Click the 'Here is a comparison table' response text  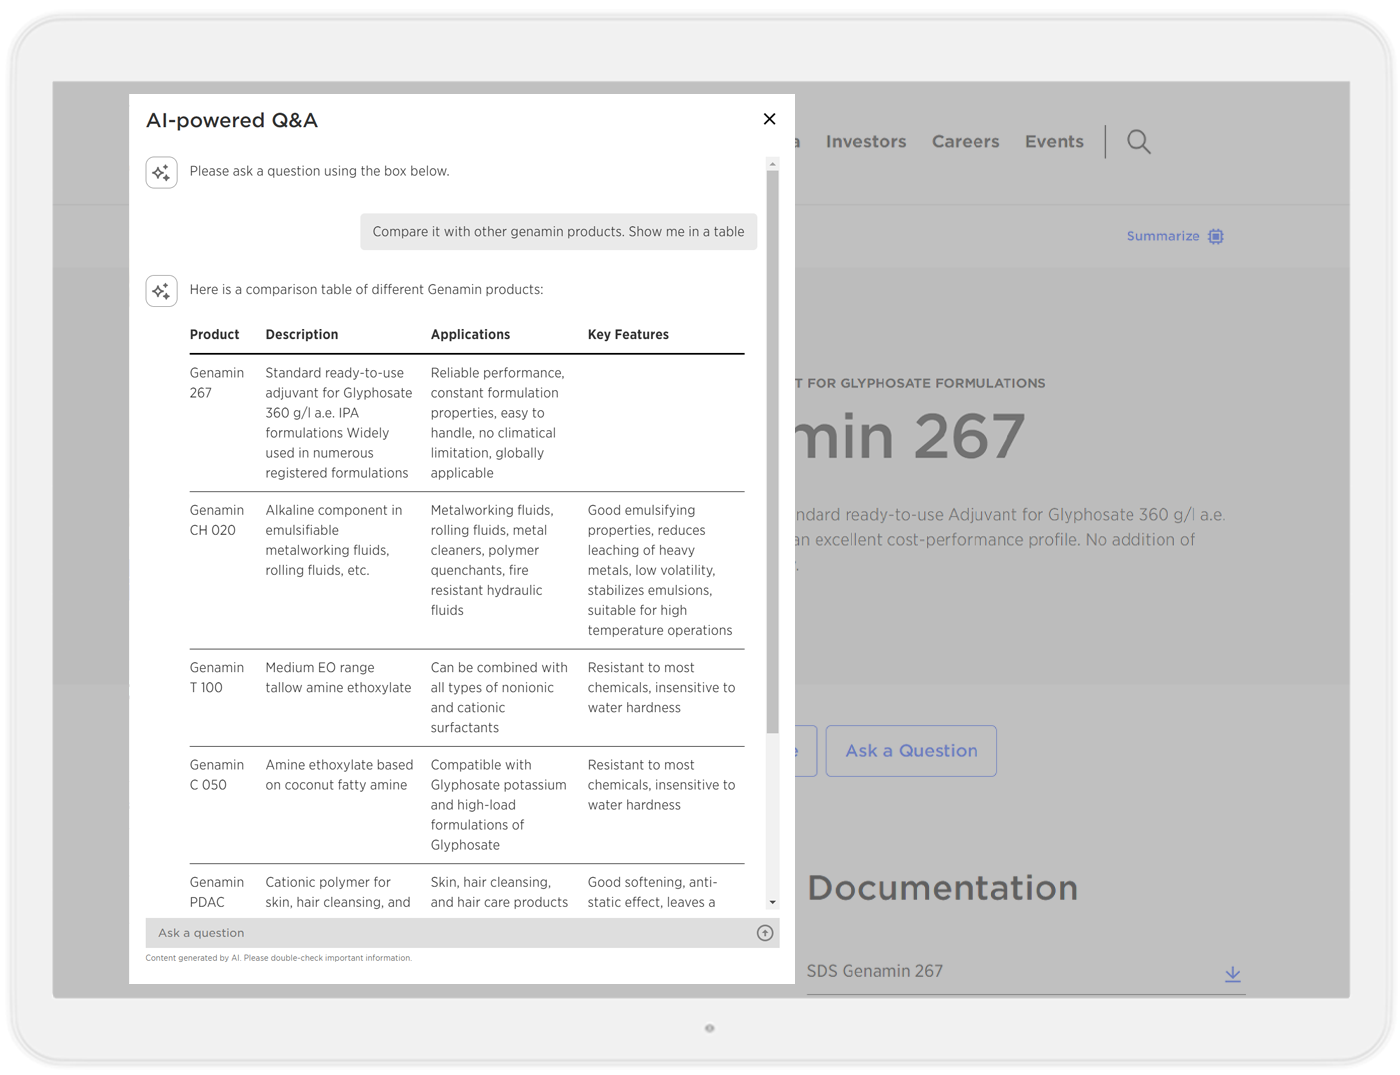(367, 290)
